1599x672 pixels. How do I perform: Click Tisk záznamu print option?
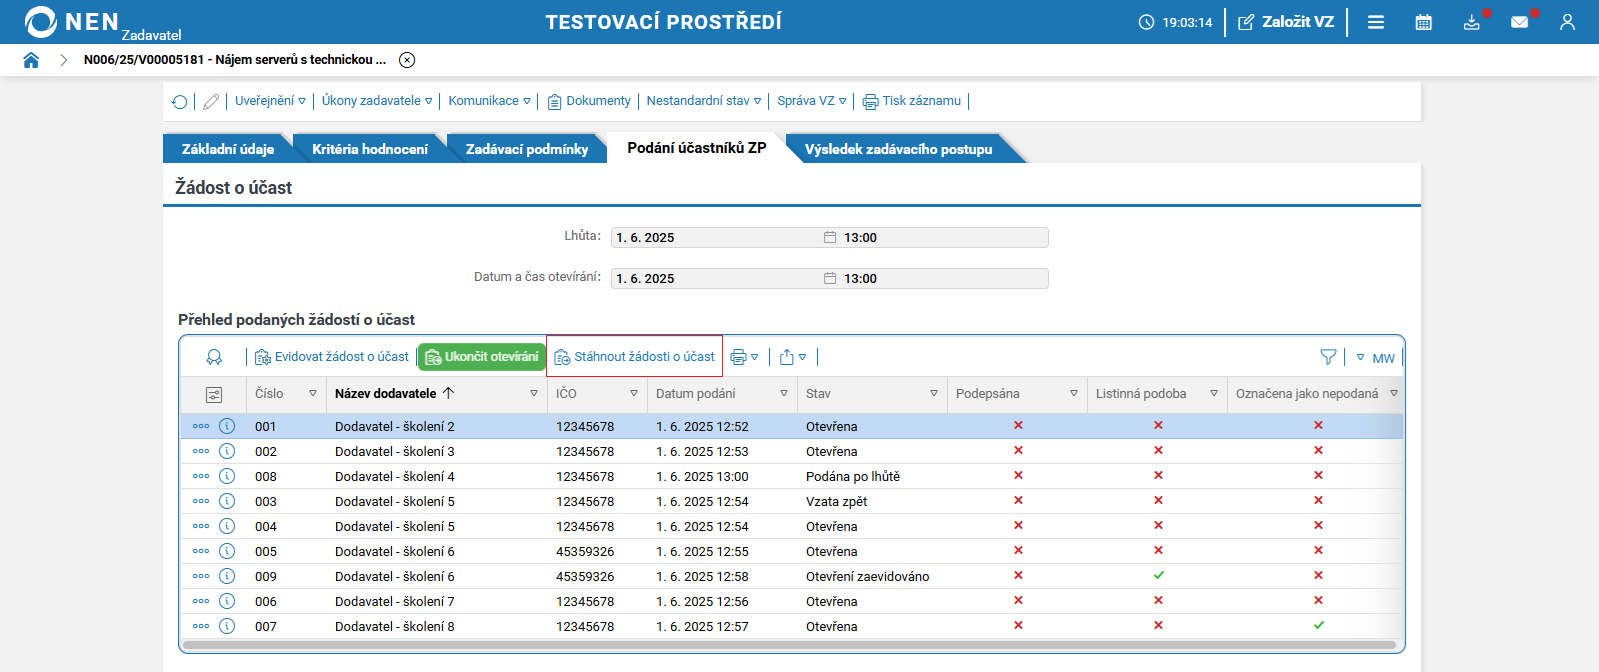click(x=912, y=101)
